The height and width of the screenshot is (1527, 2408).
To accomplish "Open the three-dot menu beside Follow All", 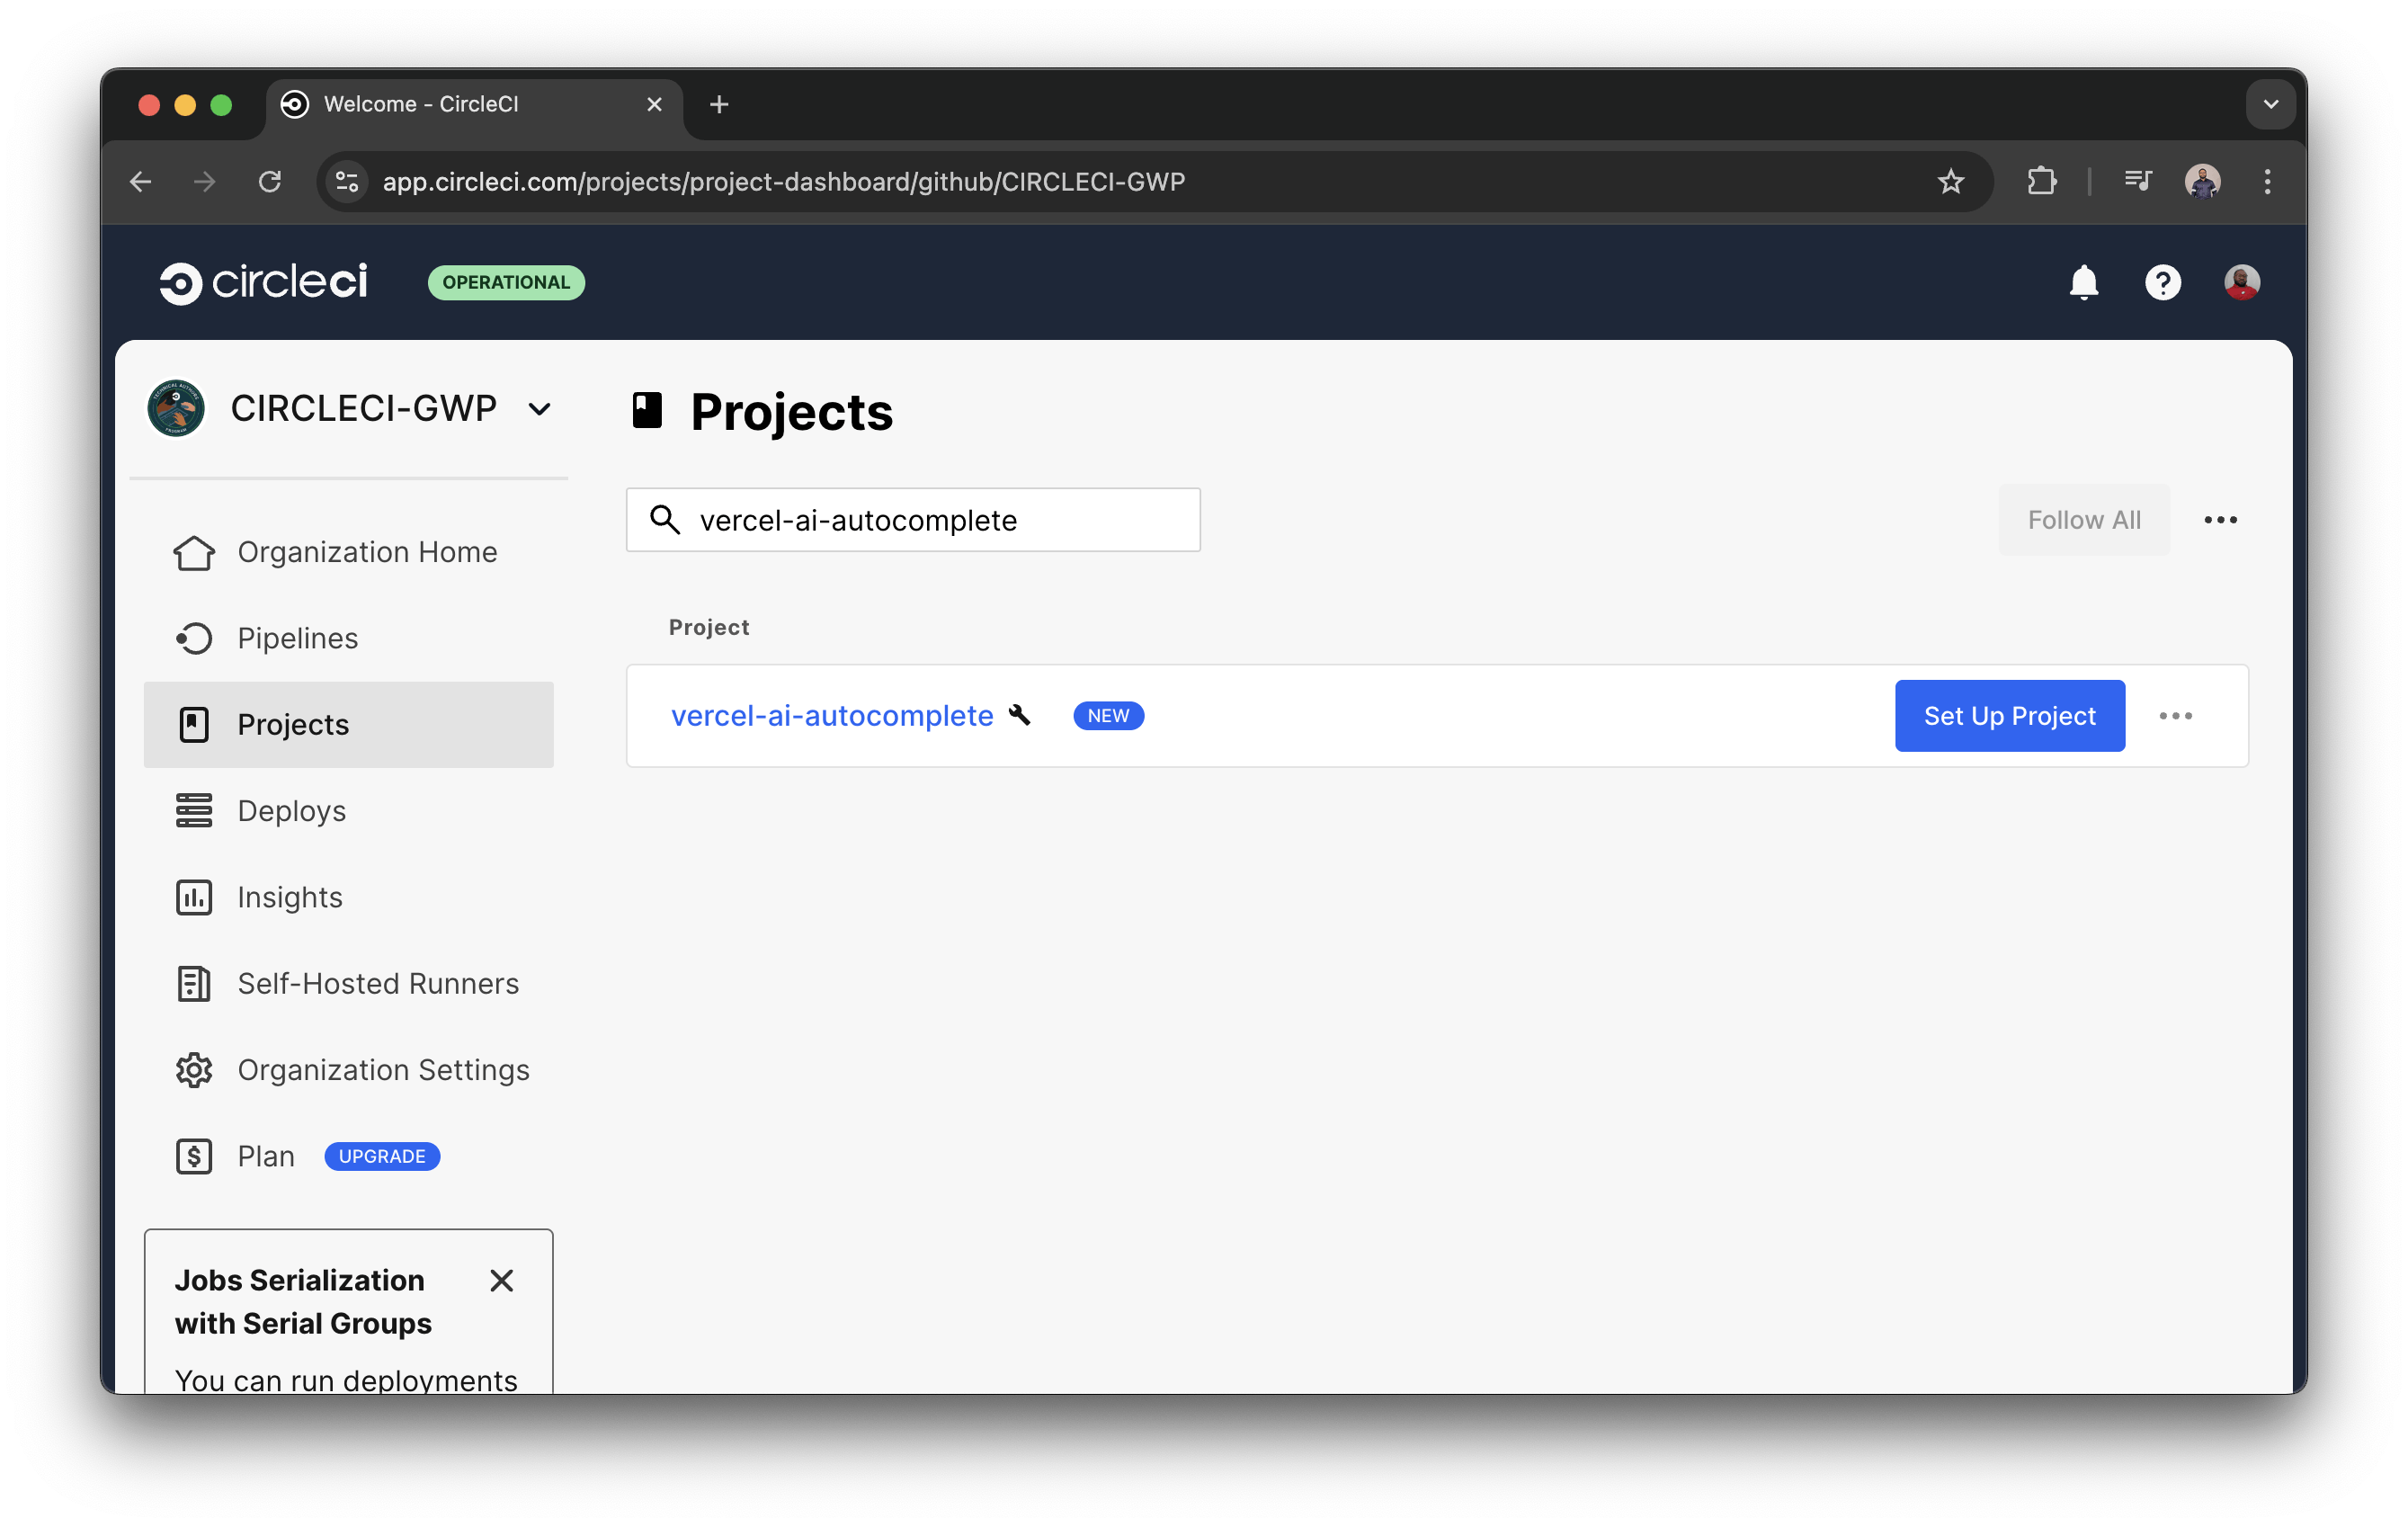I will click(2220, 519).
